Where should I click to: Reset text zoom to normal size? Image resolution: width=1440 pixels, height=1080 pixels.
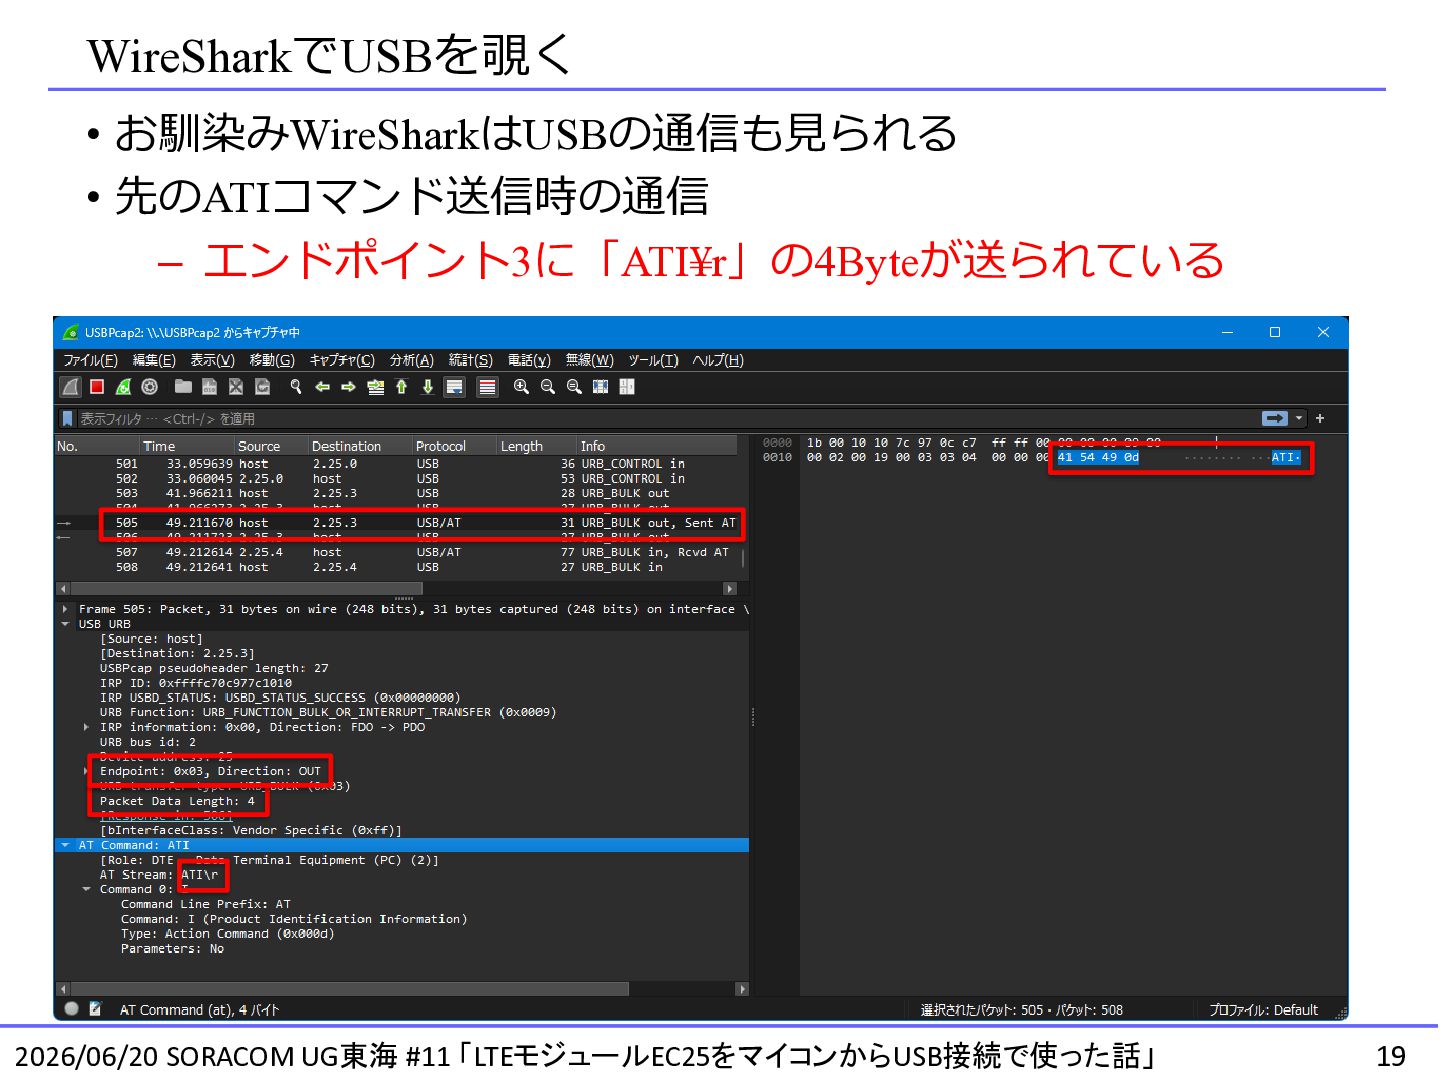click(x=574, y=387)
